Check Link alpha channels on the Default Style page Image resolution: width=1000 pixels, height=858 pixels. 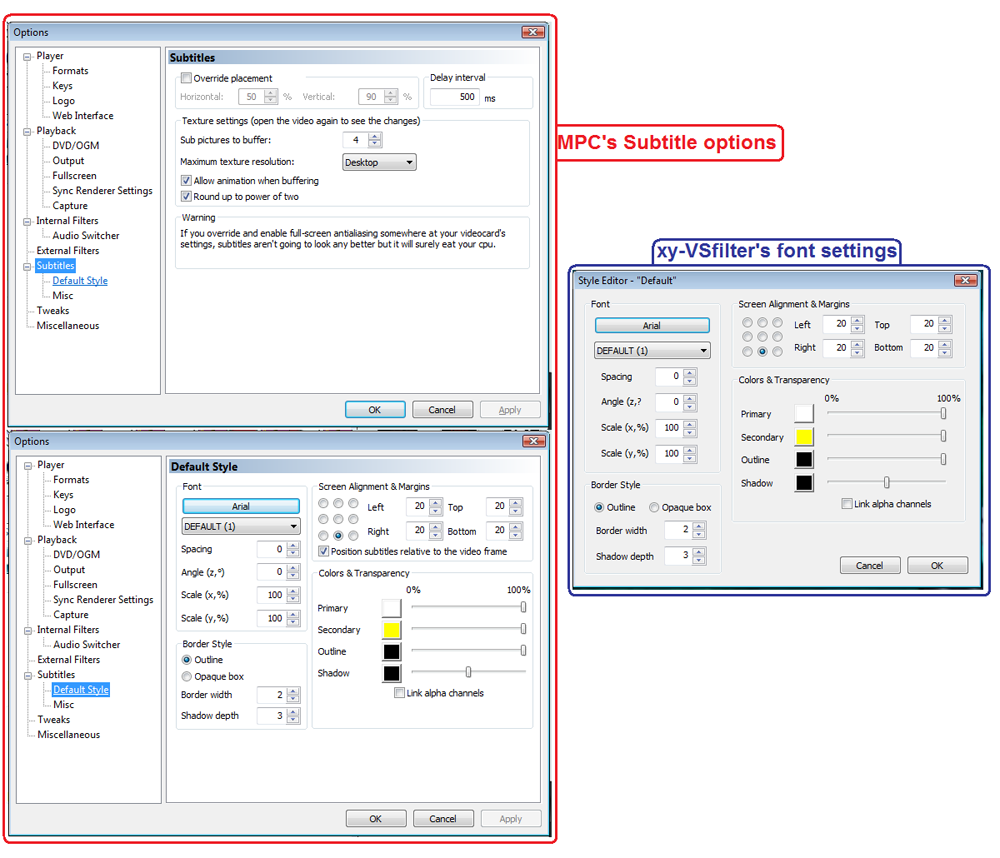click(x=400, y=693)
